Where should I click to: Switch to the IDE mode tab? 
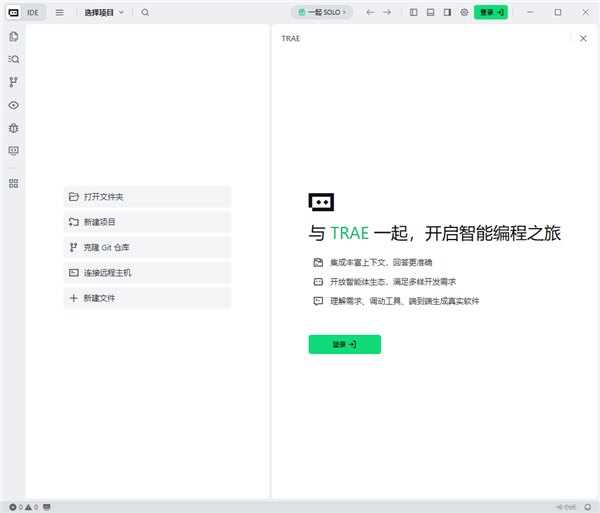[x=33, y=12]
